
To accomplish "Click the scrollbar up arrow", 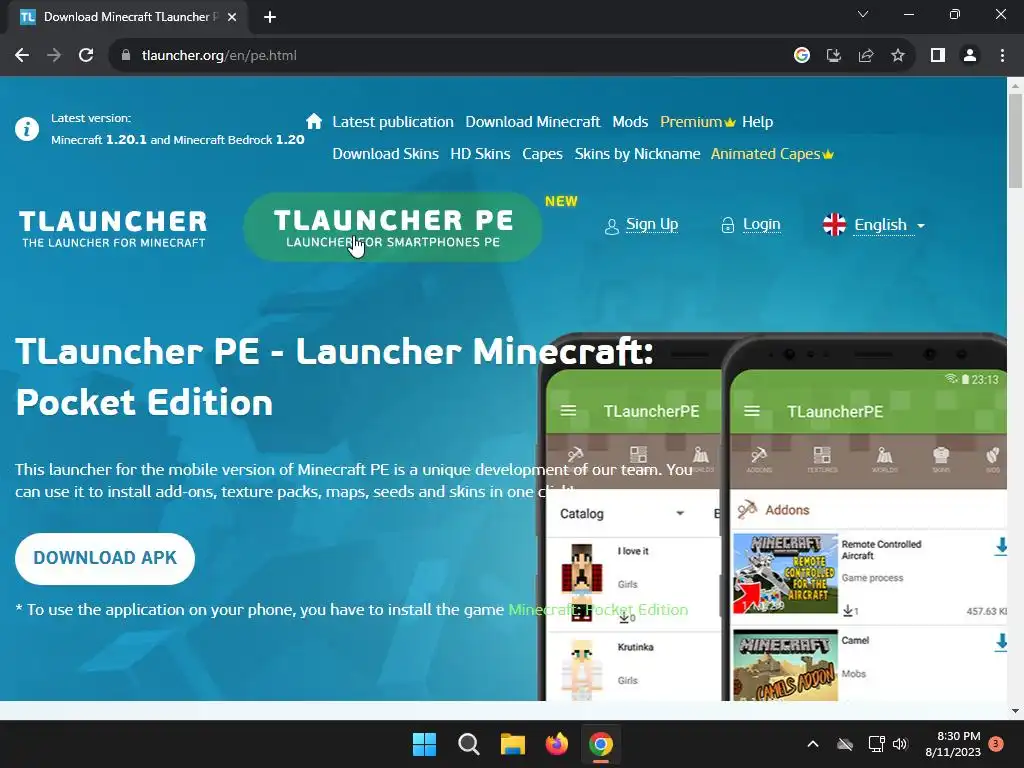I will [x=1015, y=86].
